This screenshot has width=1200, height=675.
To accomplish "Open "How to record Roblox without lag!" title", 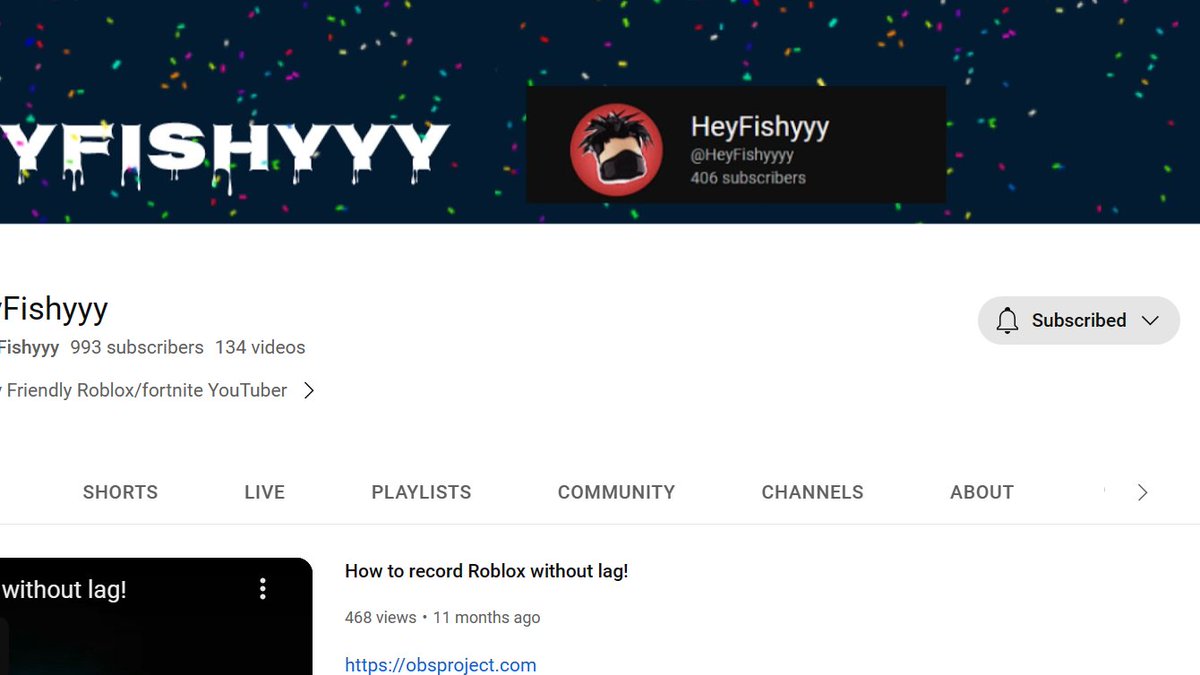I will pyautogui.click(x=486, y=571).
